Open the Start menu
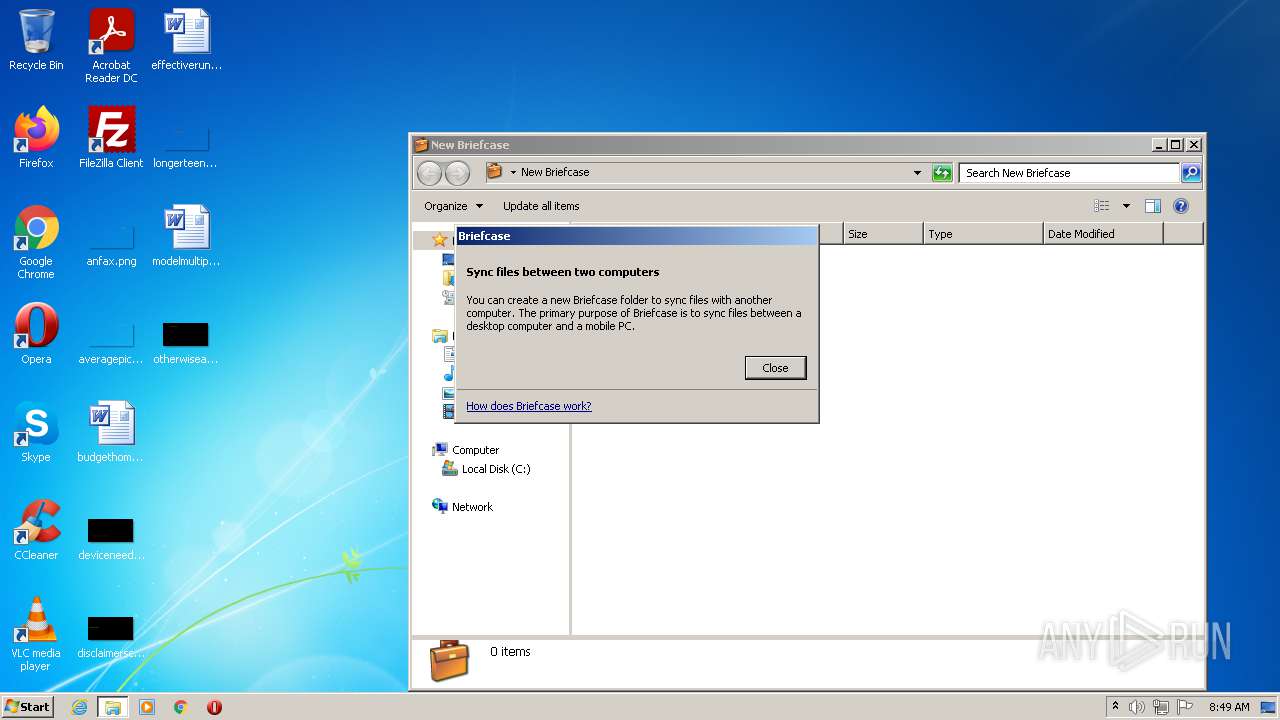Screen dimensions: 1280x720 (x=28, y=707)
